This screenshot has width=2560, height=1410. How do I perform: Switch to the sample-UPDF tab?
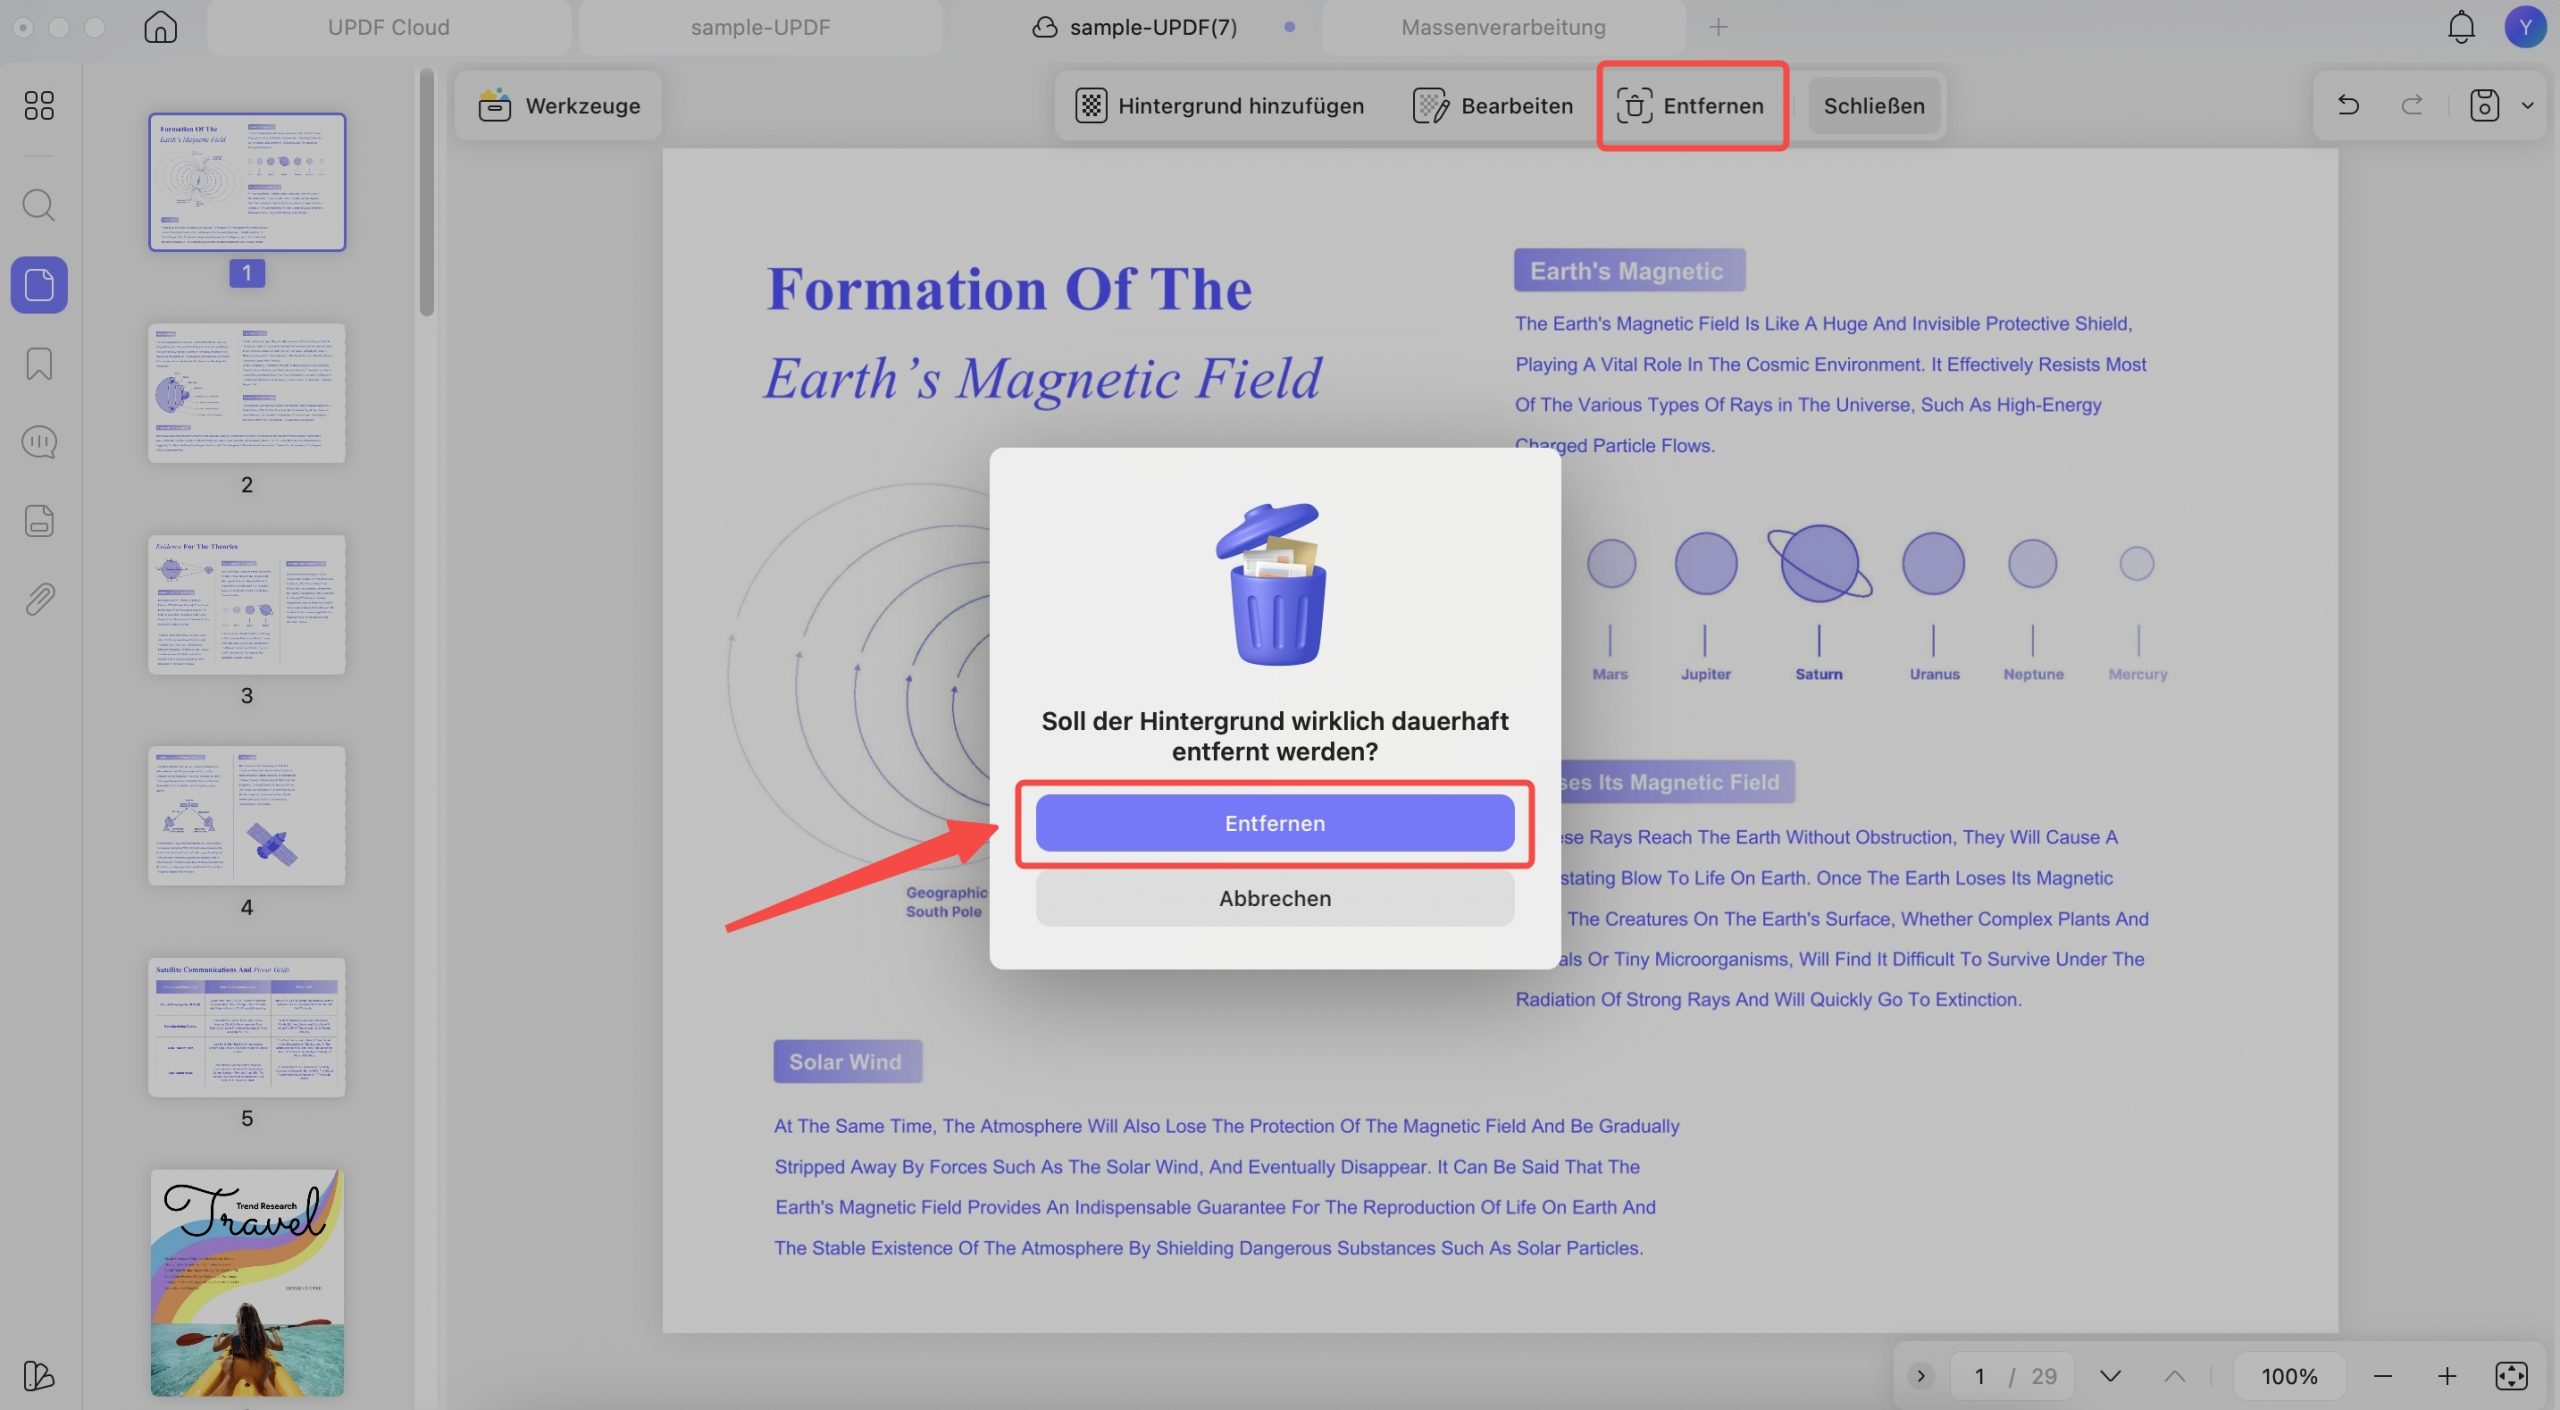[760, 27]
